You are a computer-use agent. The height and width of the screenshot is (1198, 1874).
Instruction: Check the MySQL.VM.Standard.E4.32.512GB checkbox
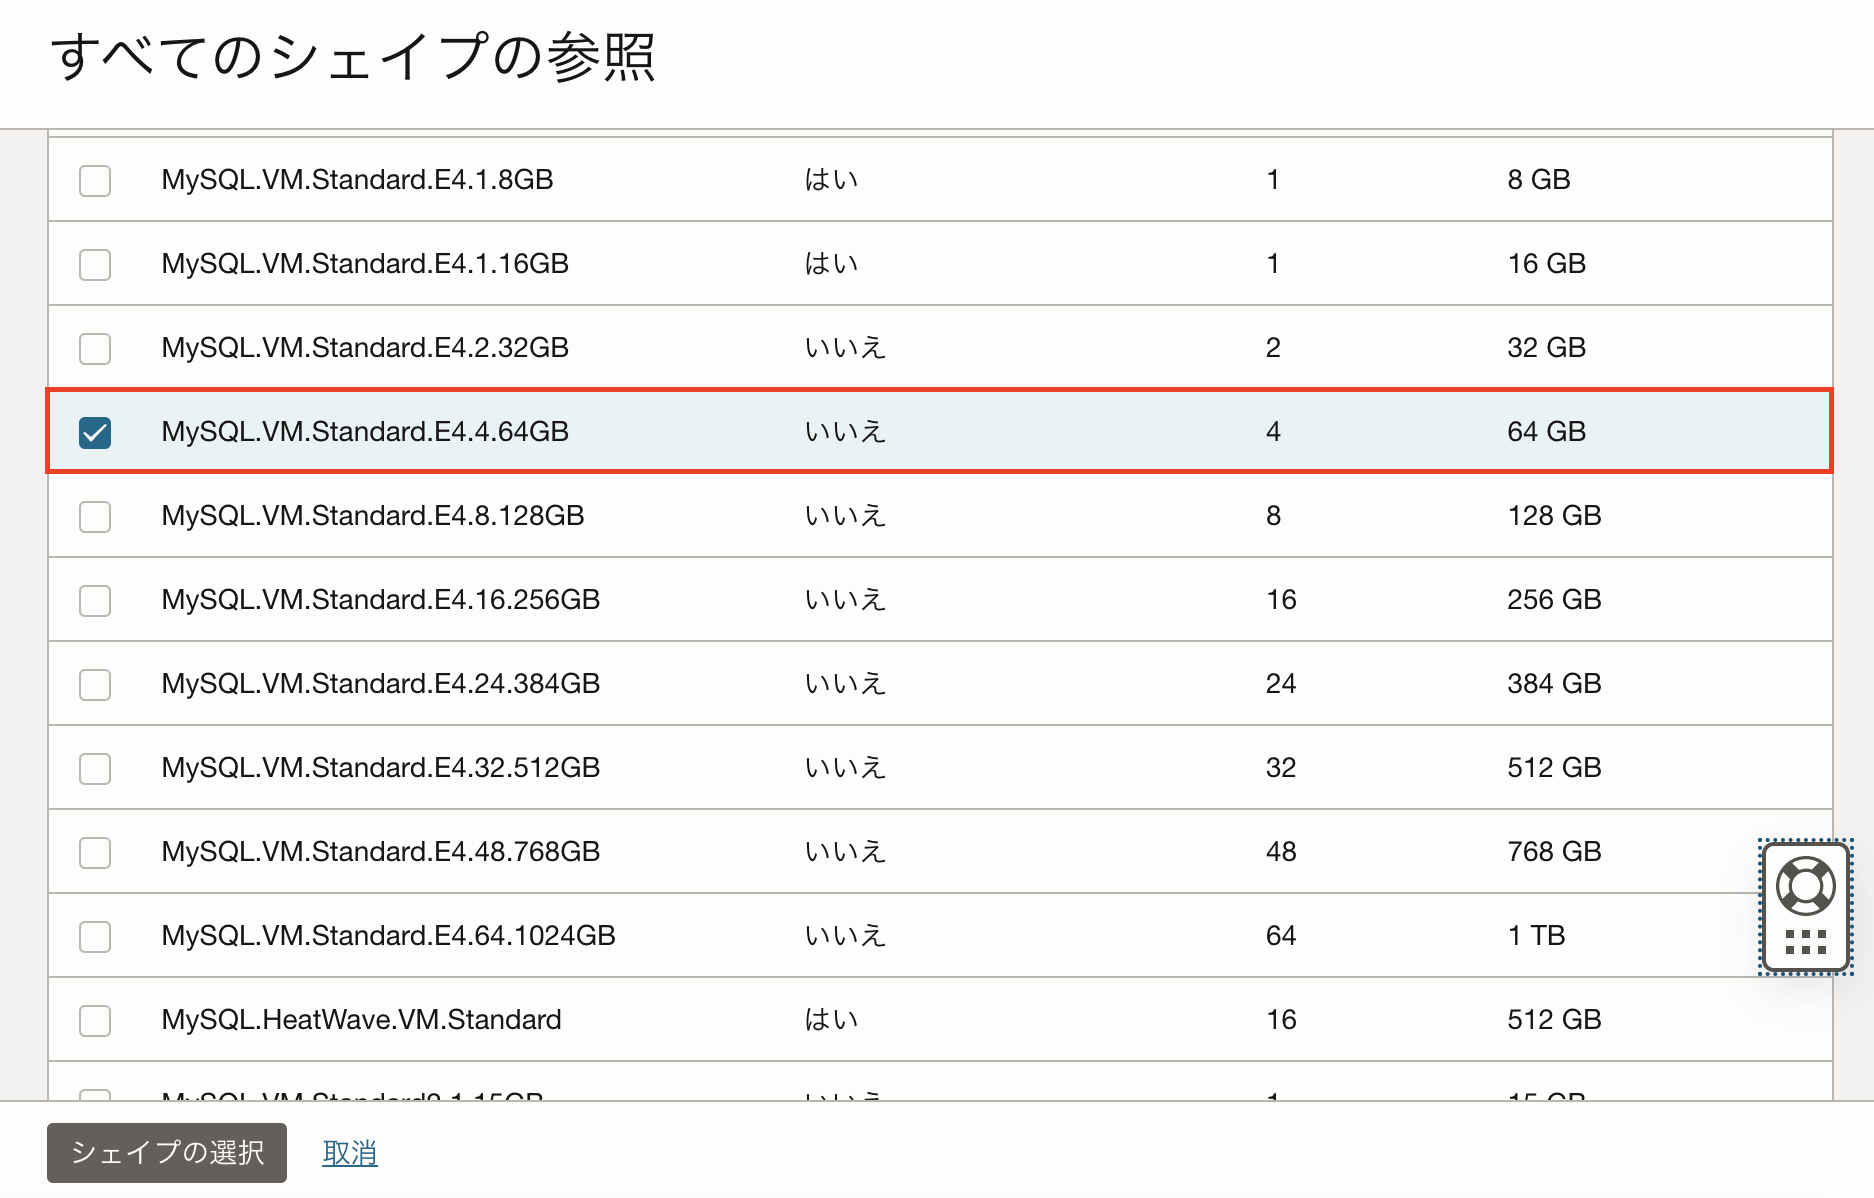(95, 769)
